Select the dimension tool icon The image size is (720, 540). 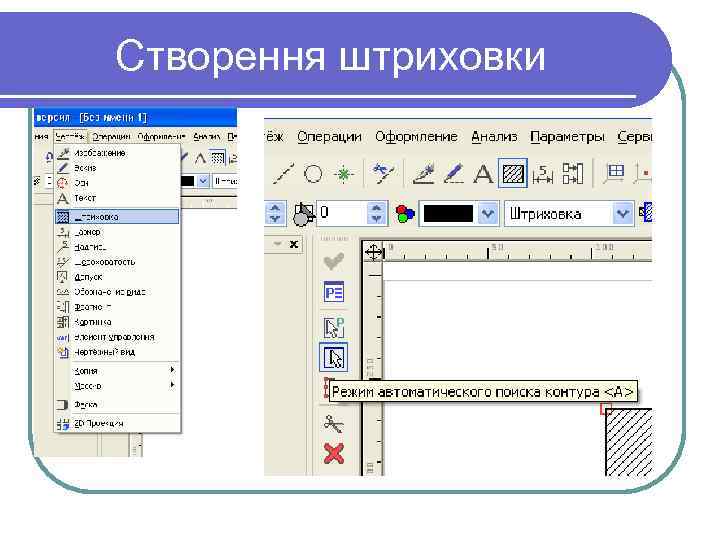point(543,174)
